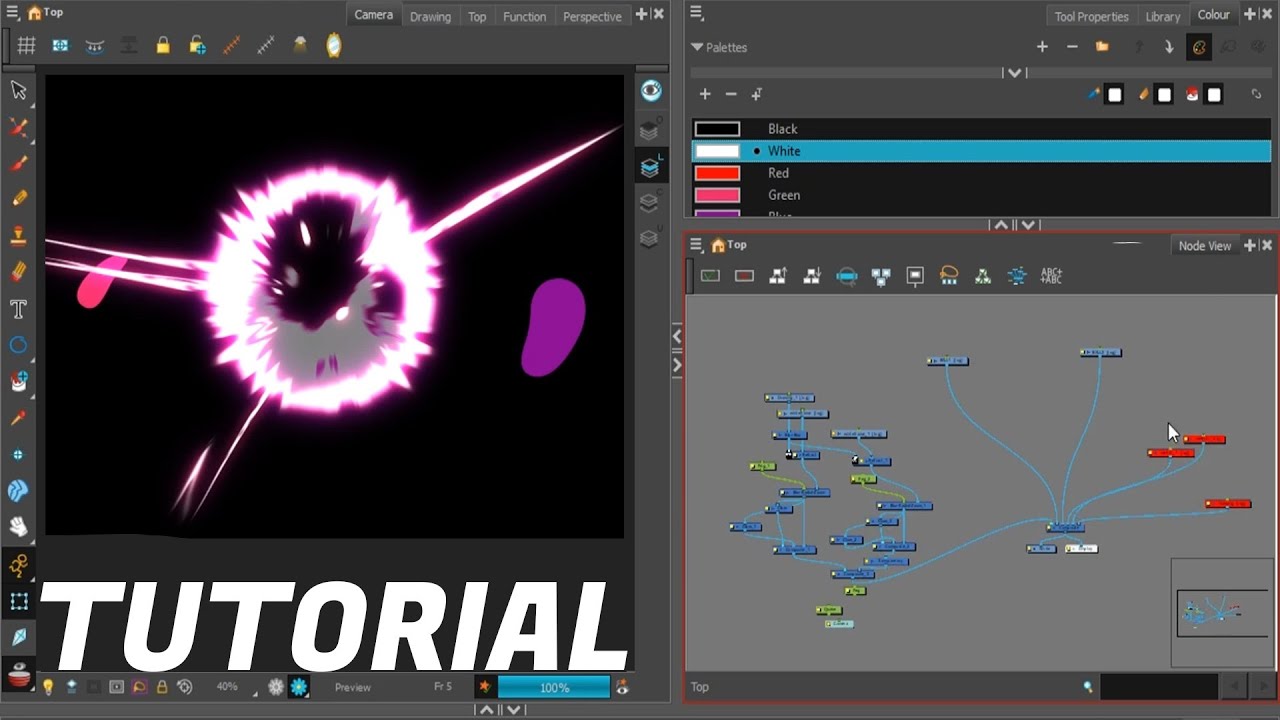Select the Black colour row
The image size is (1280, 720).
pyautogui.click(x=981, y=129)
